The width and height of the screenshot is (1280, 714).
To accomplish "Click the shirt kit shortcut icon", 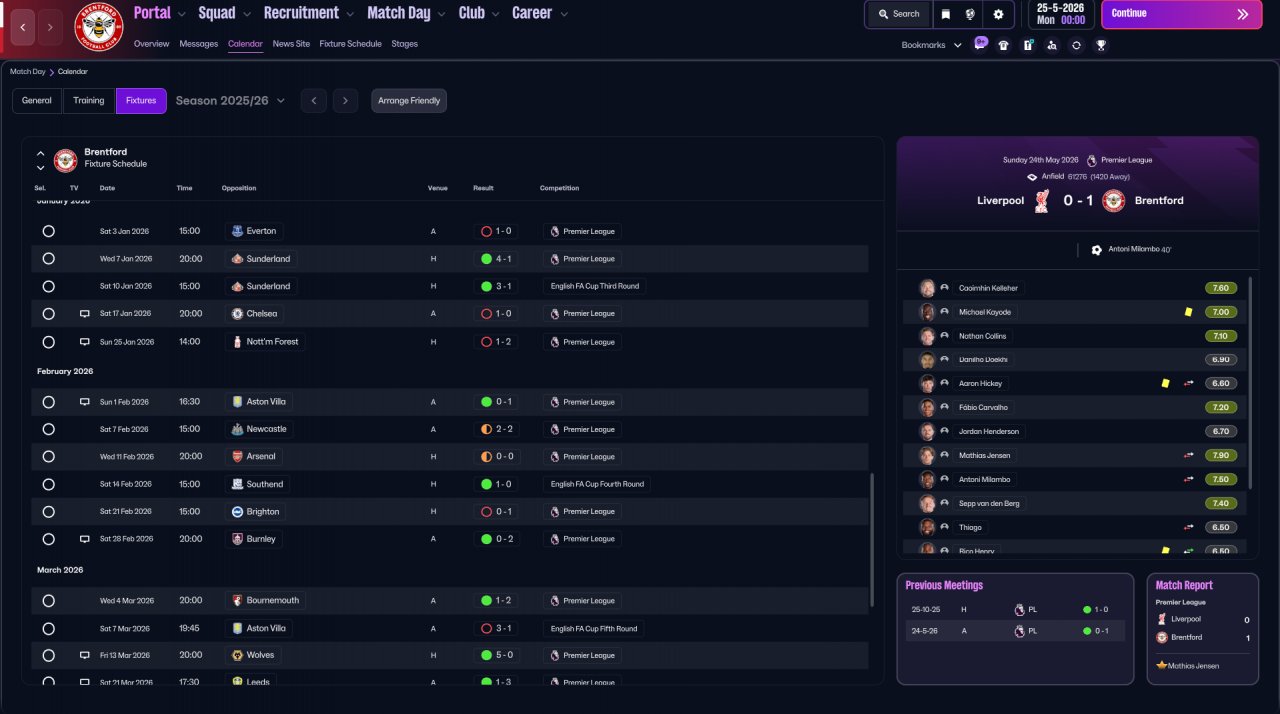I will (1004, 45).
